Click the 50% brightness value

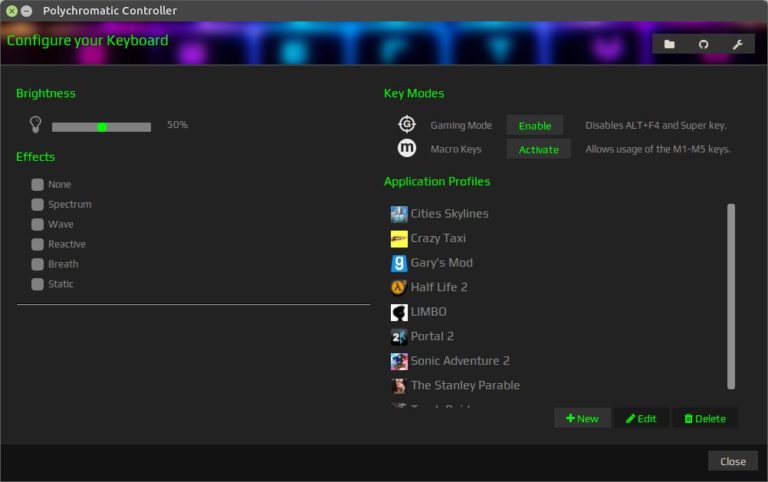[x=177, y=125]
